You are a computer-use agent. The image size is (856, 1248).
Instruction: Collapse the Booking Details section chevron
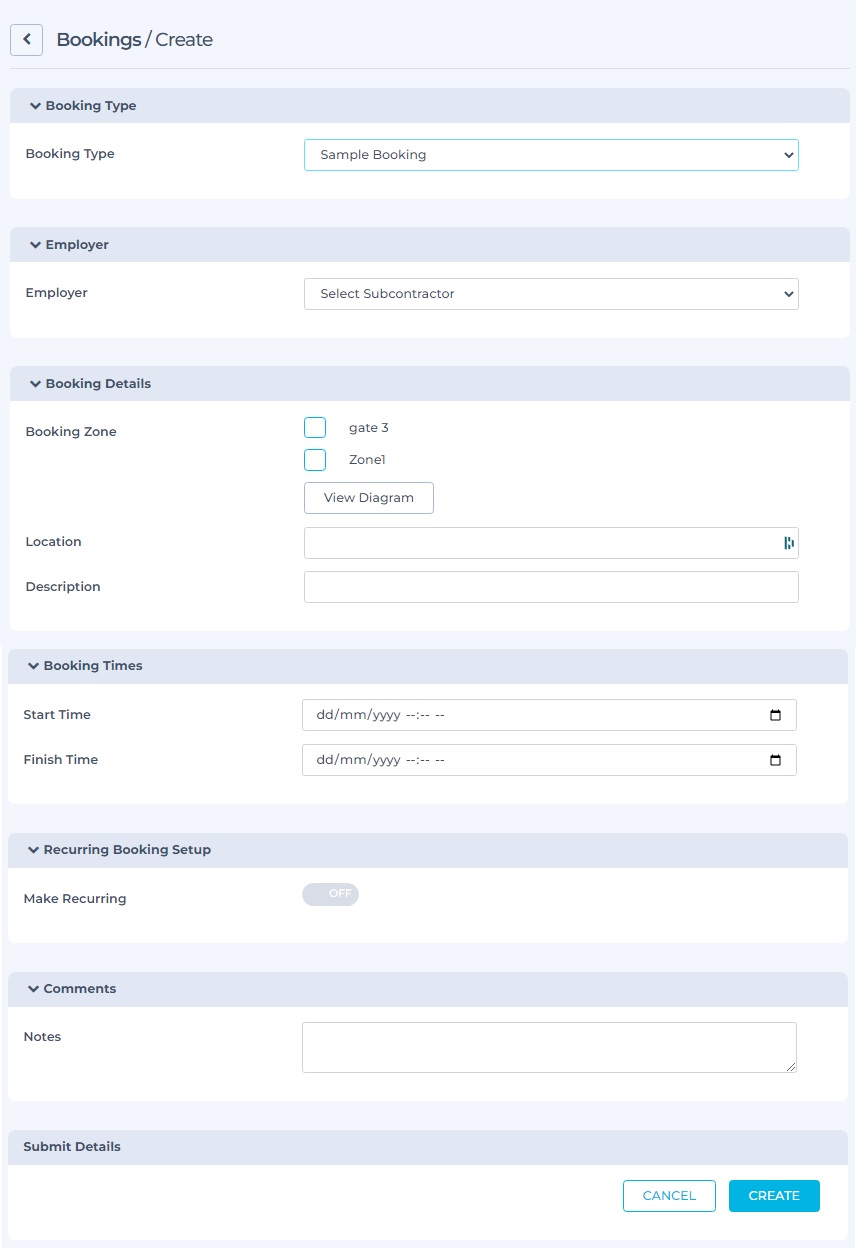(x=35, y=384)
